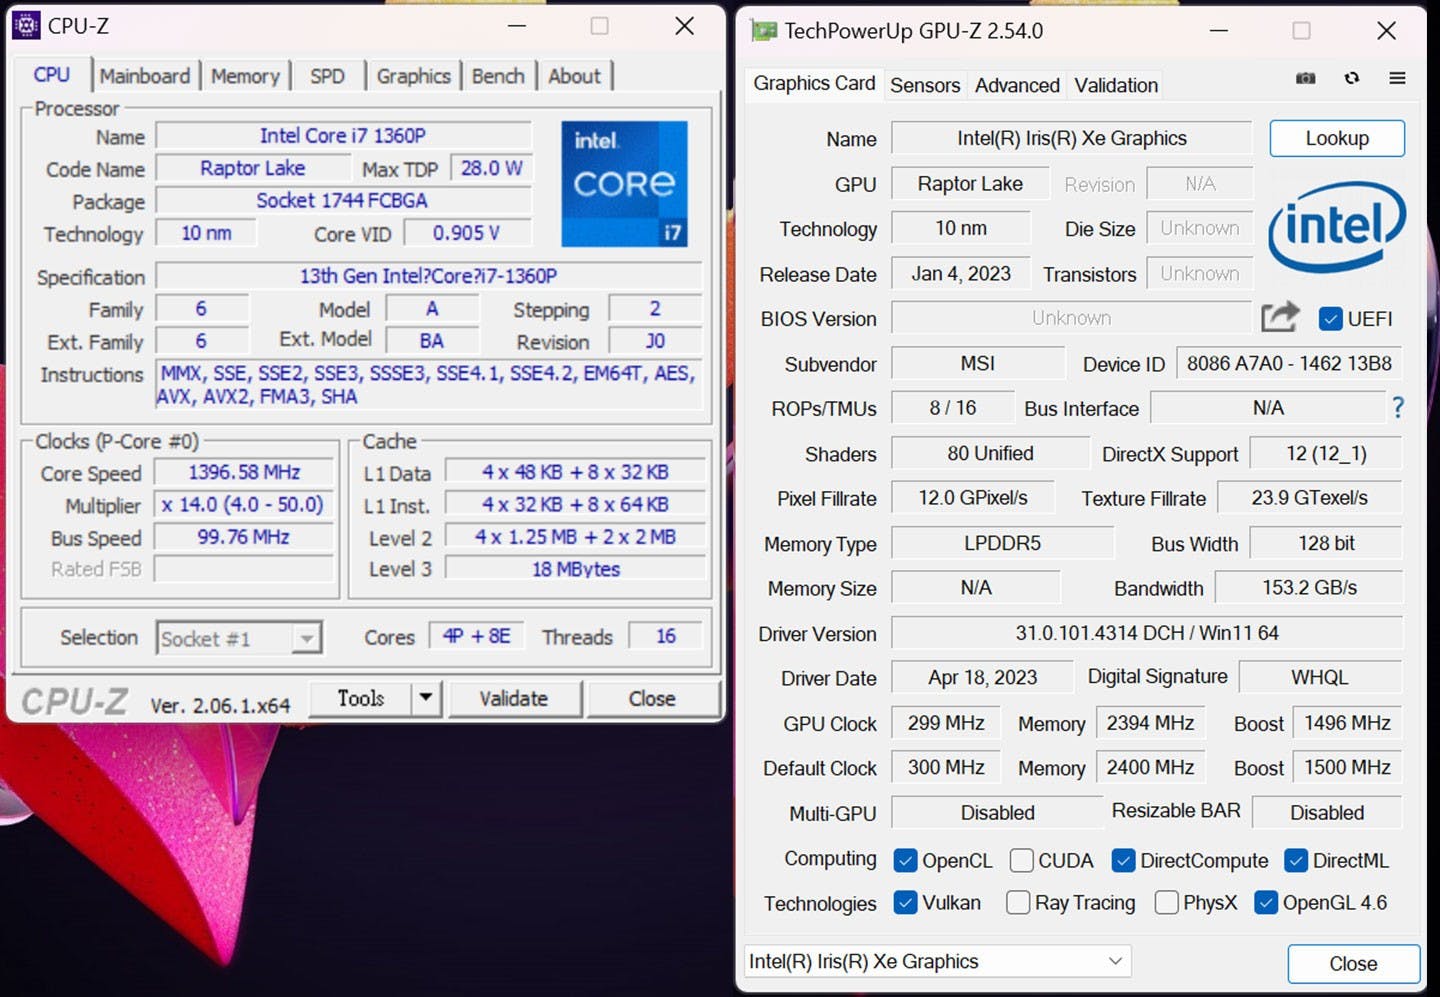Click the Specification value 13th Gen Intel
The height and width of the screenshot is (997, 1440).
[429, 276]
